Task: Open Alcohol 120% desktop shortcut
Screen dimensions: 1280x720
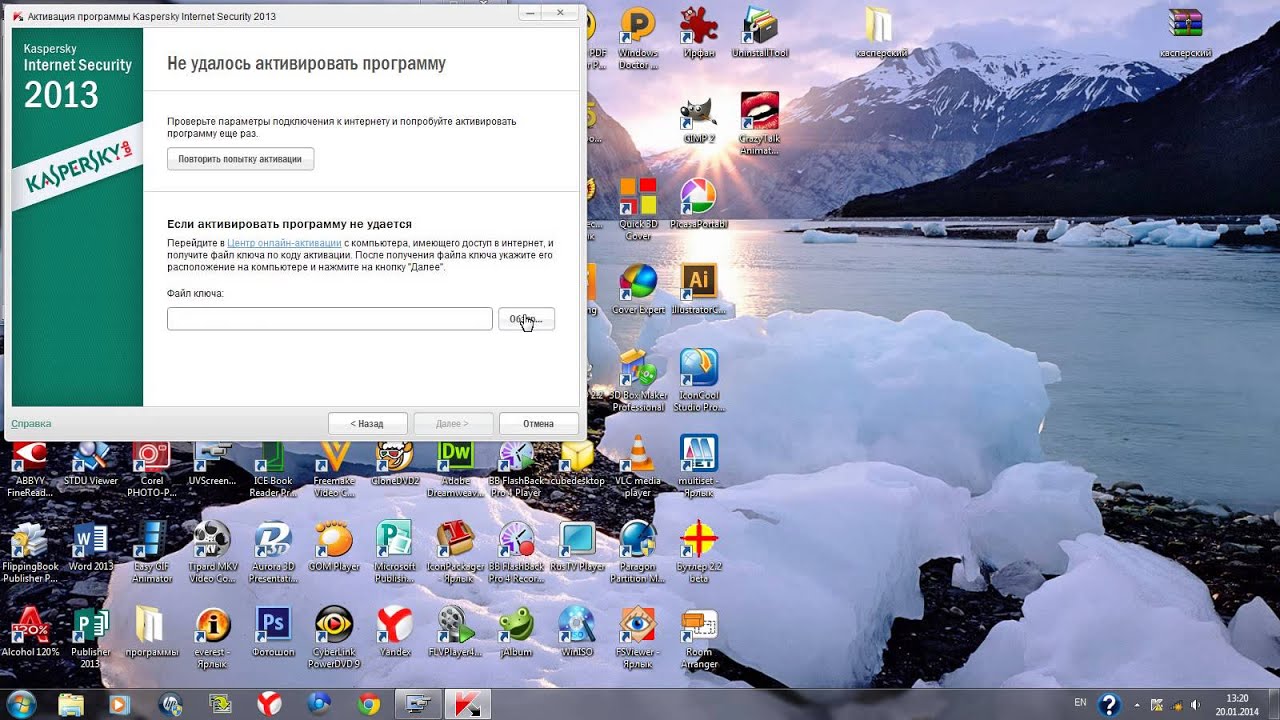Action: coord(30,632)
